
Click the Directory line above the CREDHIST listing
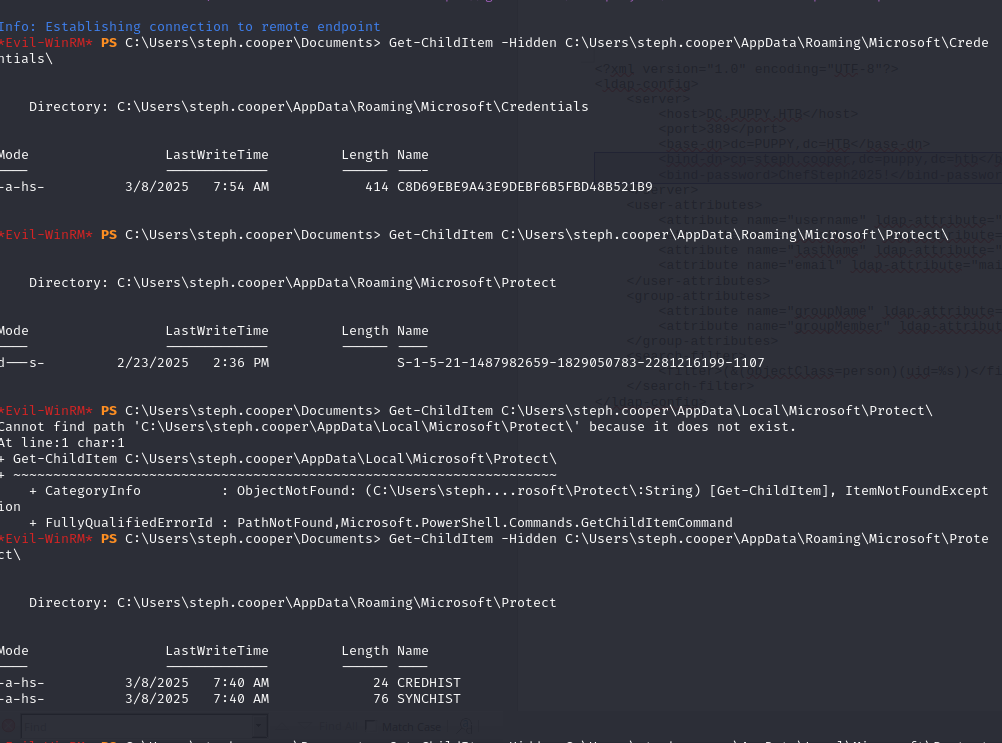pyautogui.click(x=293, y=603)
